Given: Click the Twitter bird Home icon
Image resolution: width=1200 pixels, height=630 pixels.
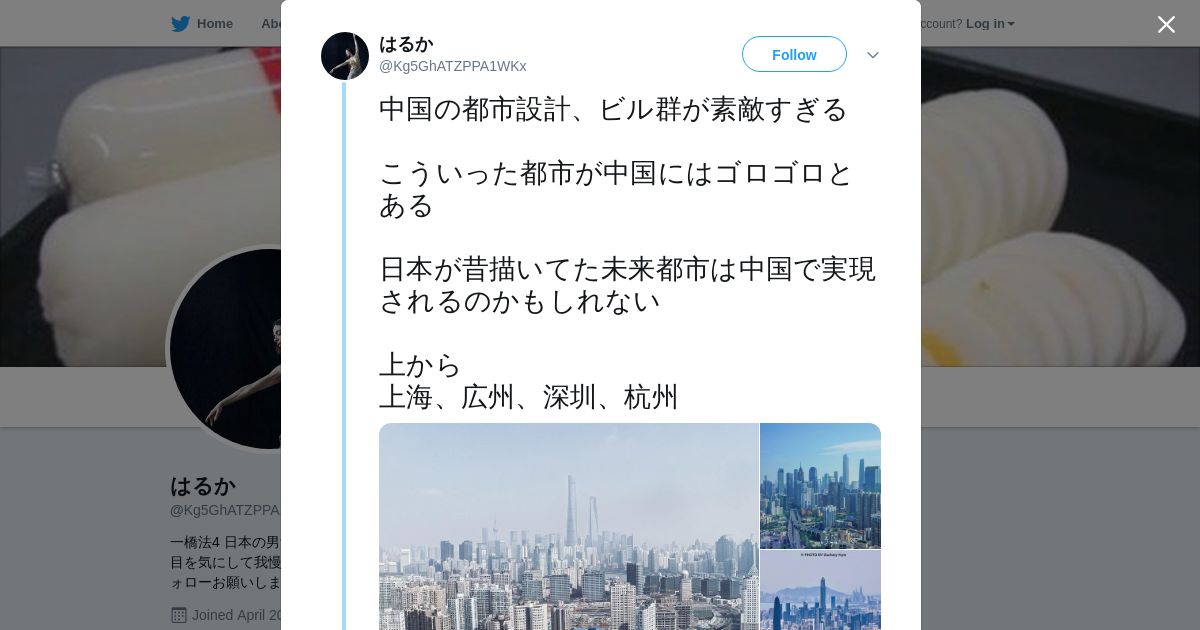Looking at the screenshot, I should pos(180,24).
